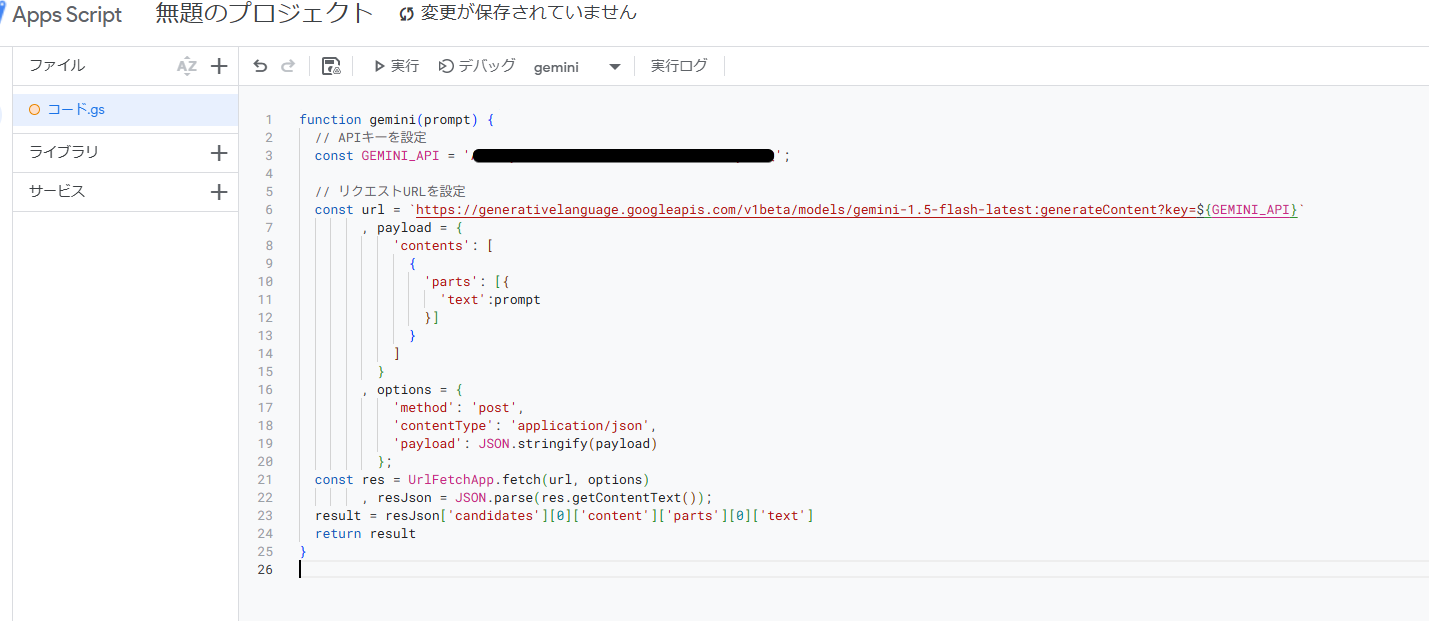
Task: Add a library using the plus icon
Action: click(220, 151)
